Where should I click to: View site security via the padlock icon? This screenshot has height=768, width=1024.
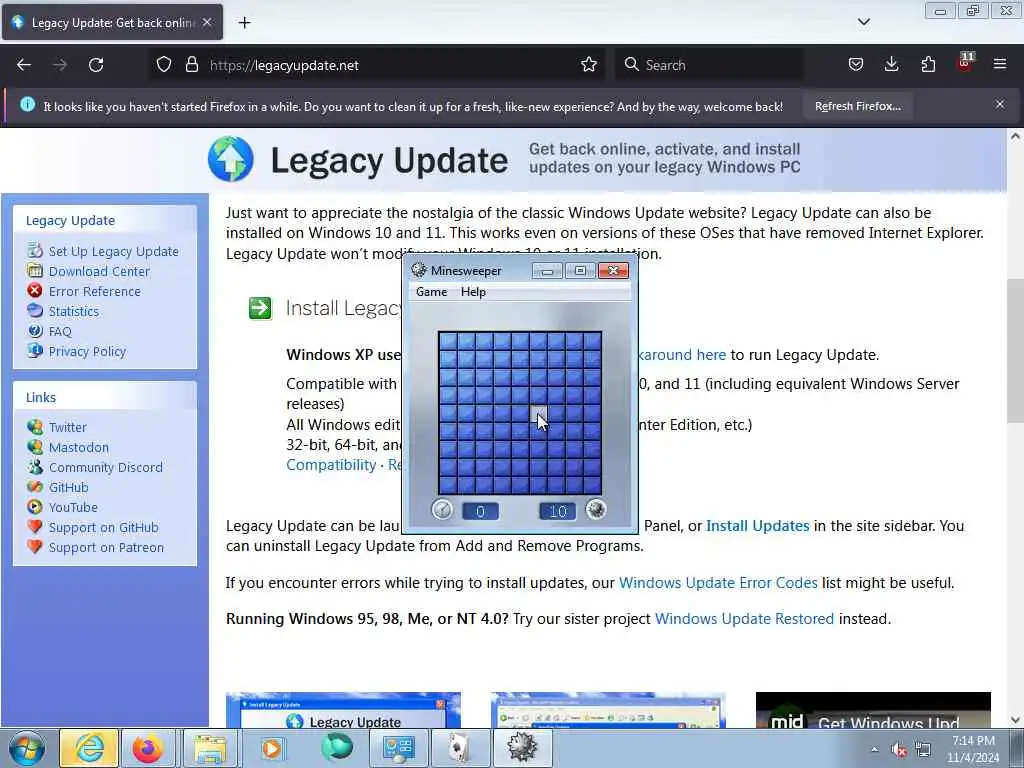coord(191,65)
